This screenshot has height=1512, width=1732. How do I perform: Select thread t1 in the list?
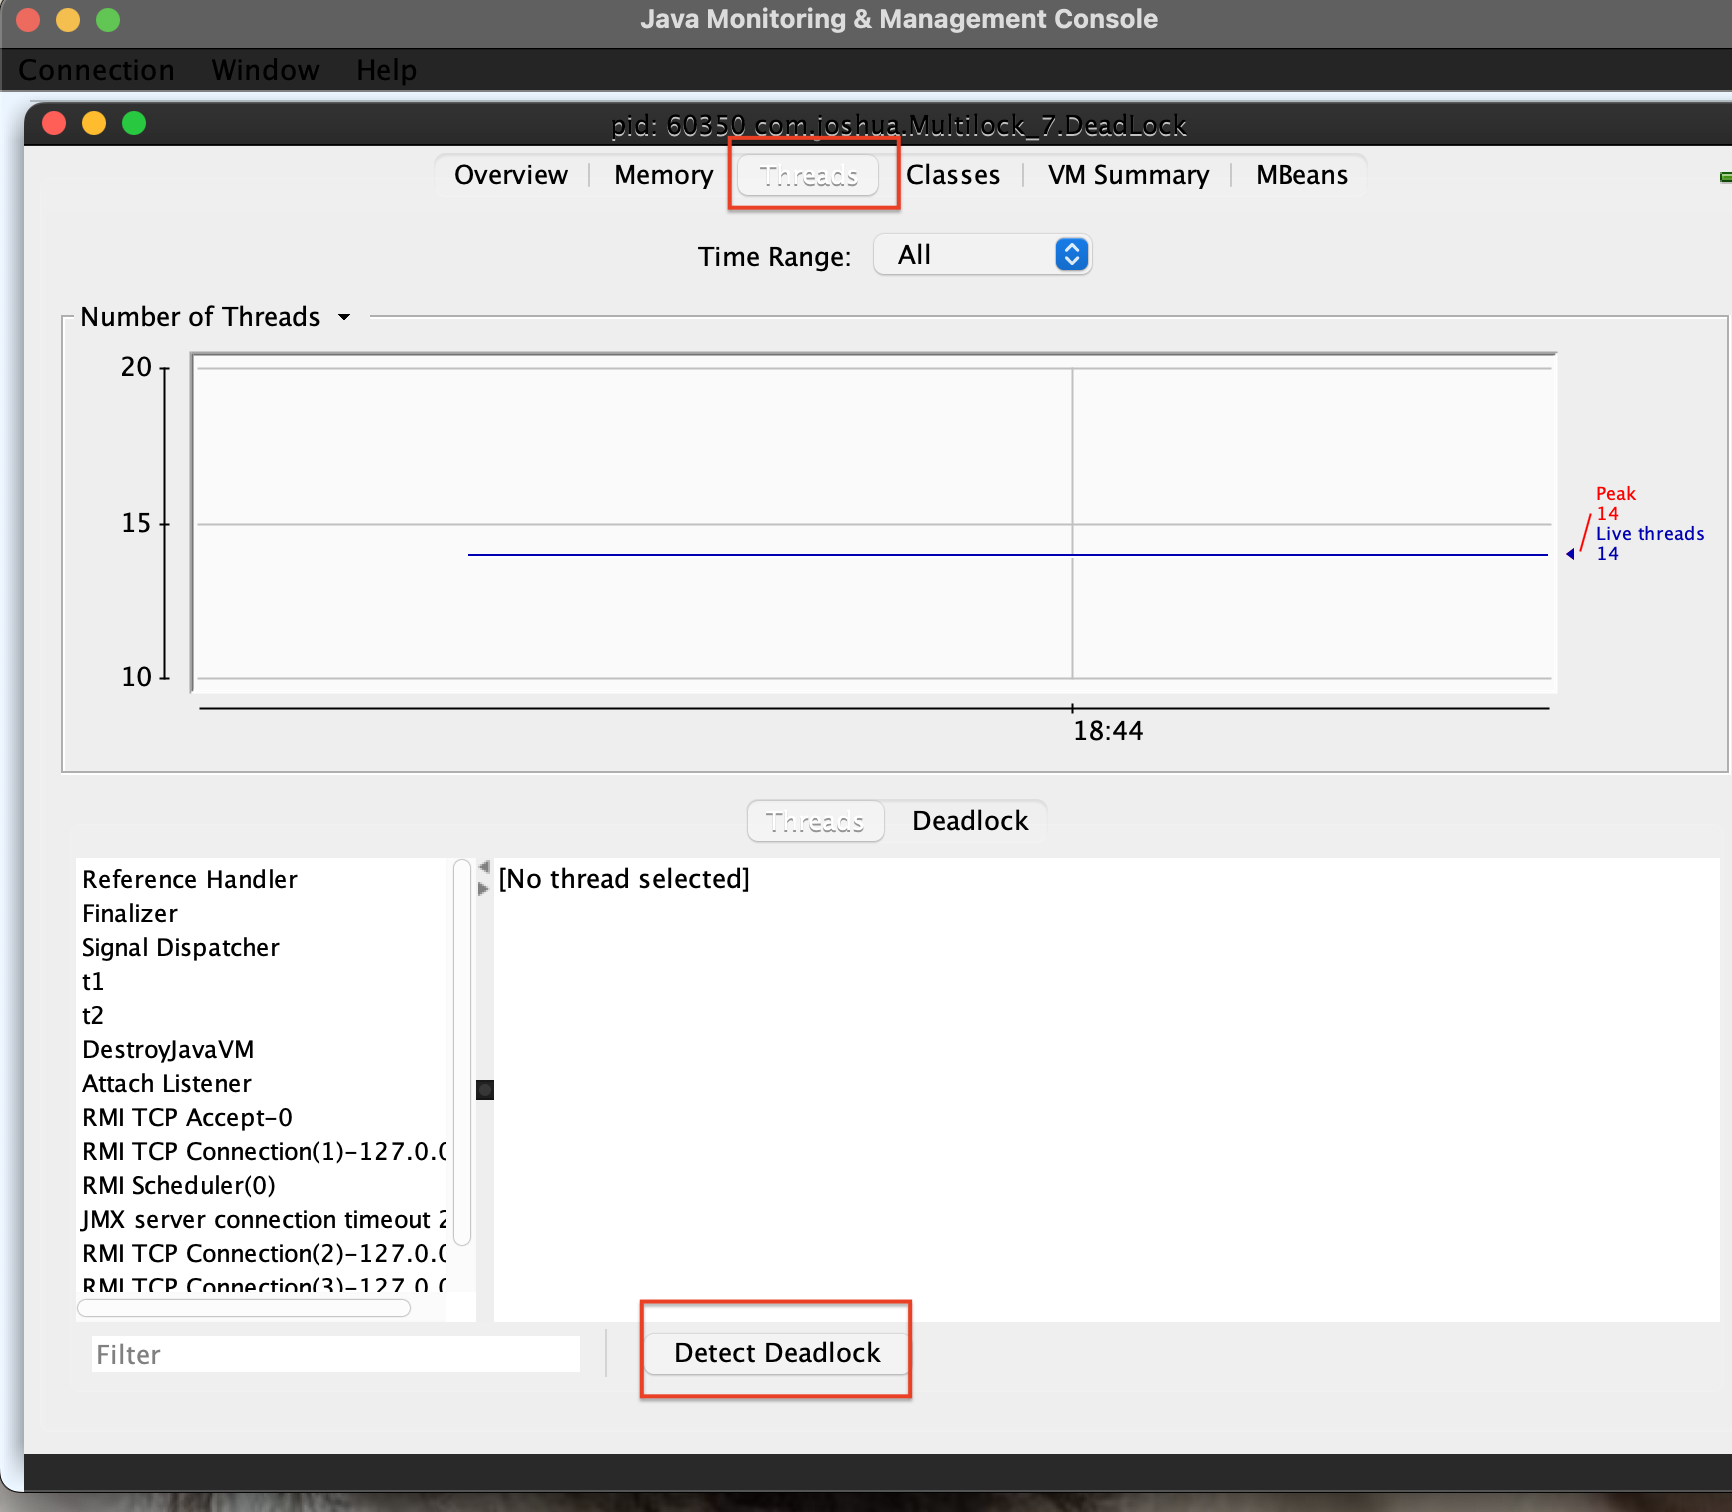click(93, 981)
